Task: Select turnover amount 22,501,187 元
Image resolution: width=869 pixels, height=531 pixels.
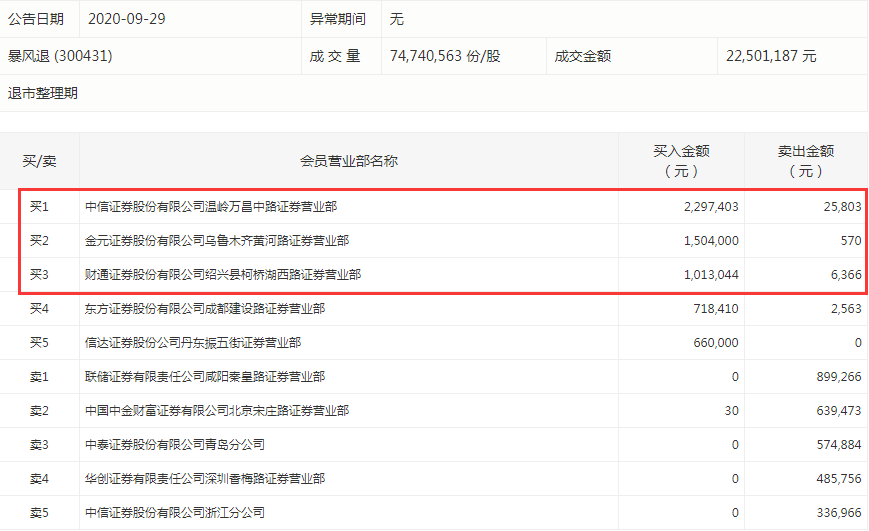Action: coord(771,56)
